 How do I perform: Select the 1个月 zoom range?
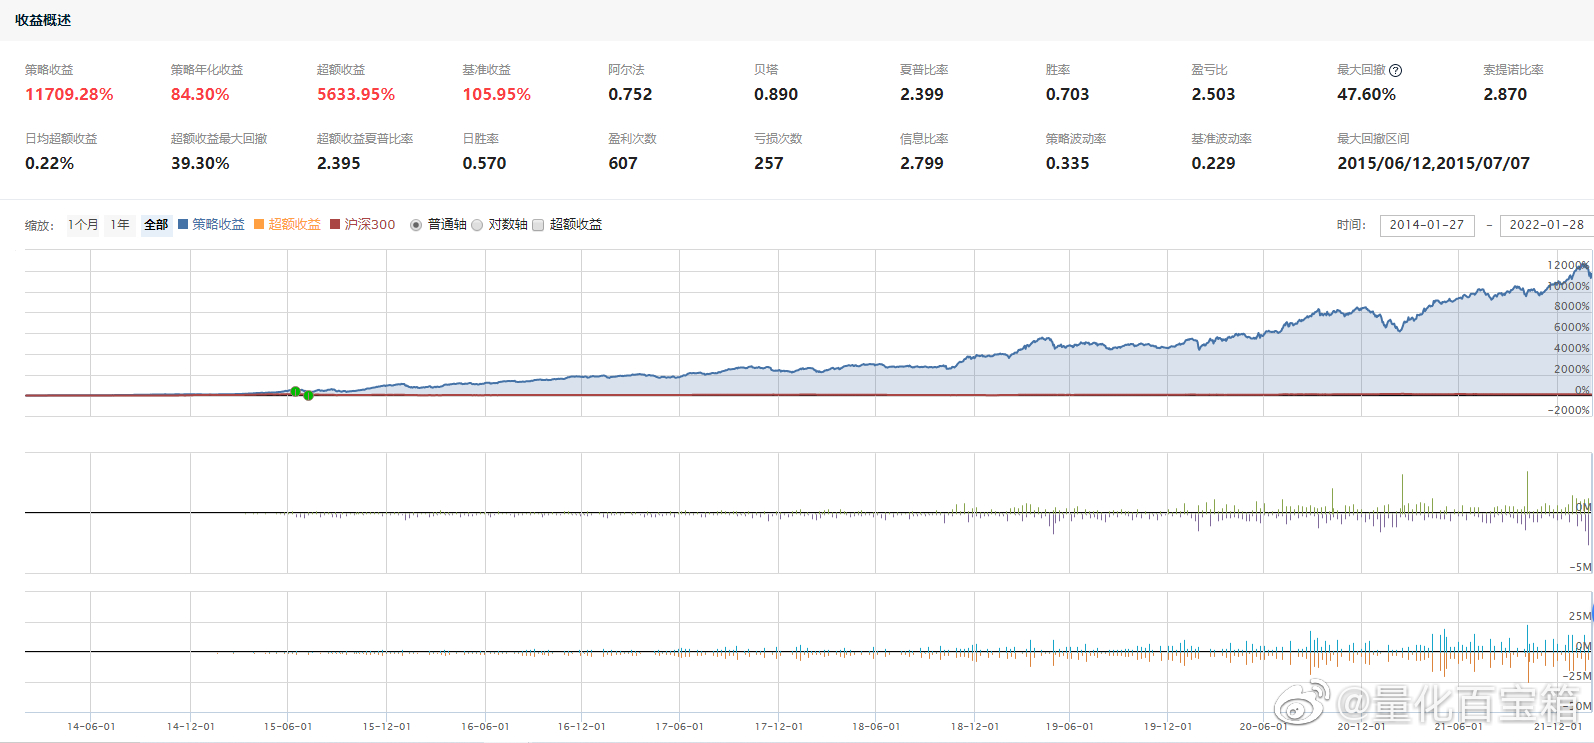pos(83,225)
